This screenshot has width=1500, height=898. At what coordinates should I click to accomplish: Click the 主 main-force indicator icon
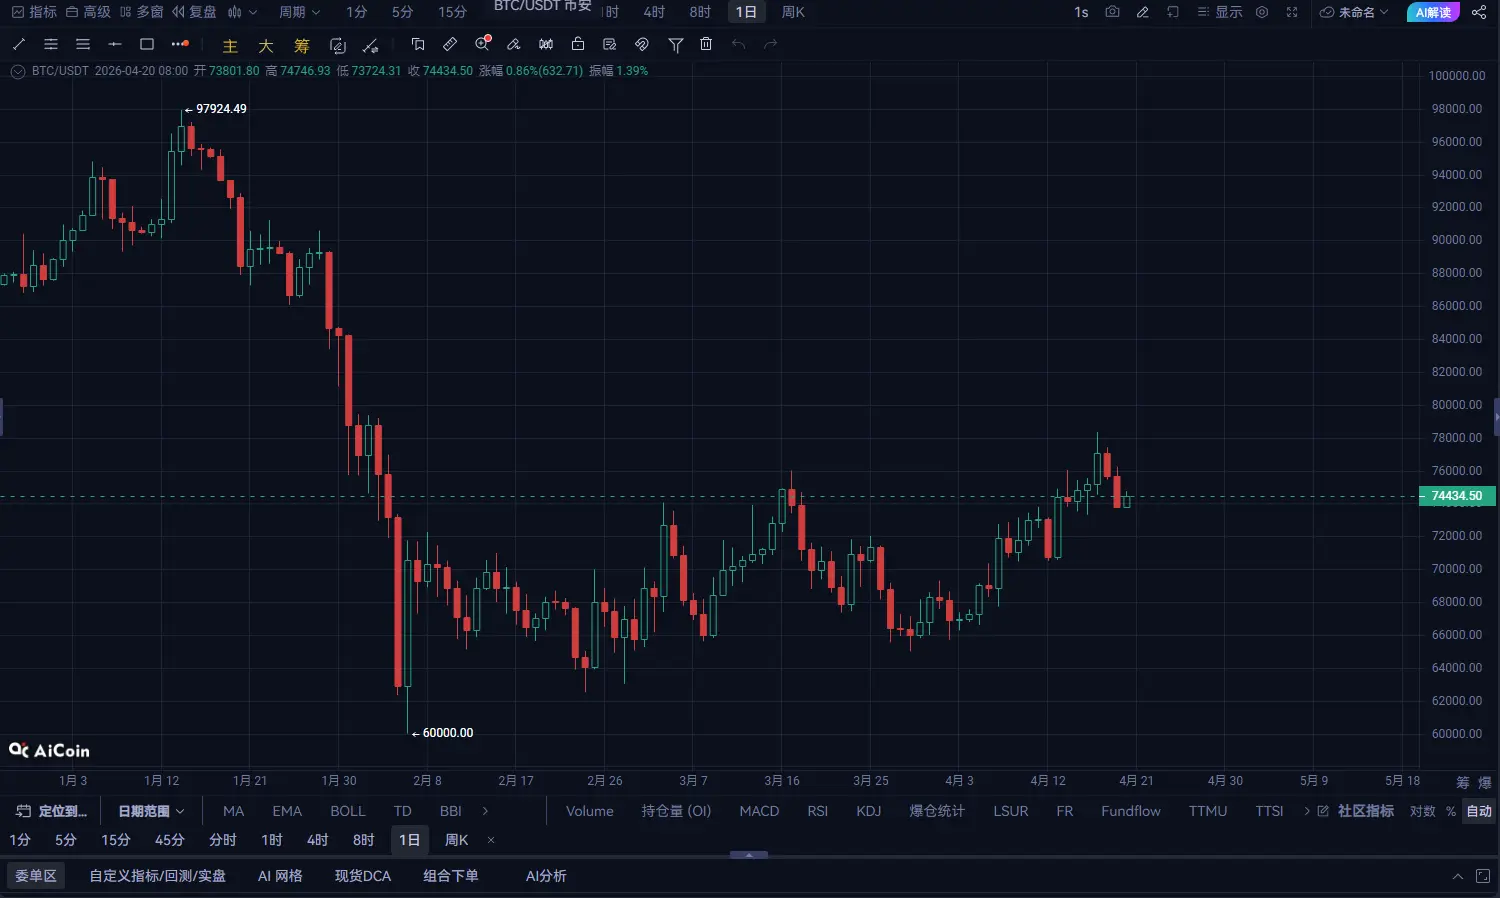[x=230, y=45]
